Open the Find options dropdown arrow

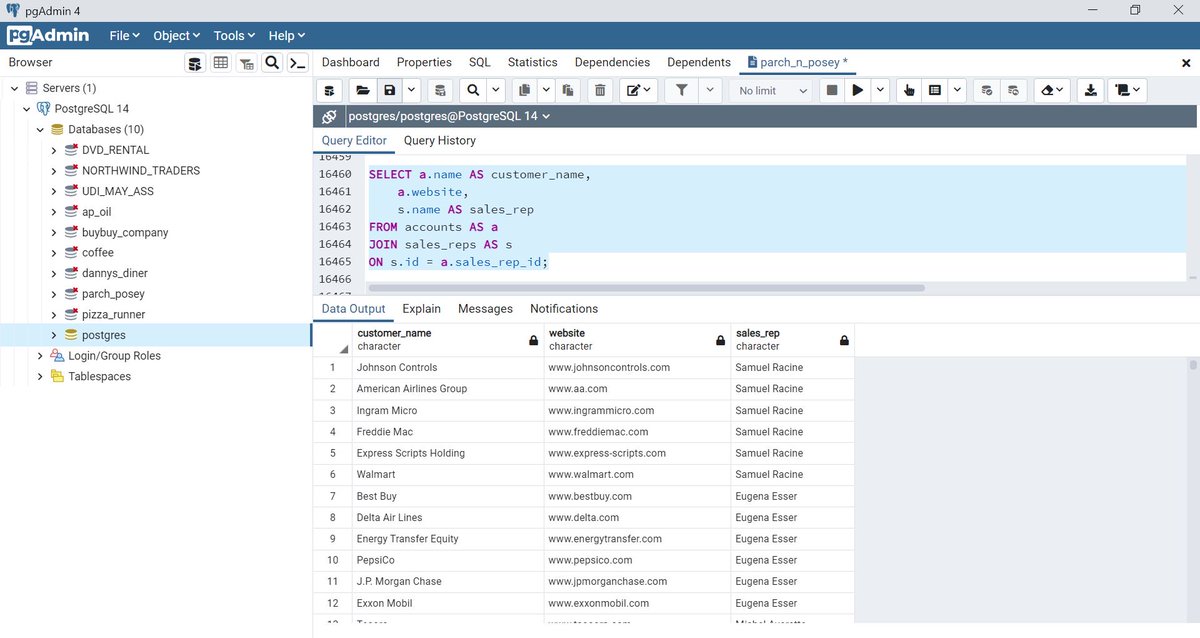click(x=495, y=90)
